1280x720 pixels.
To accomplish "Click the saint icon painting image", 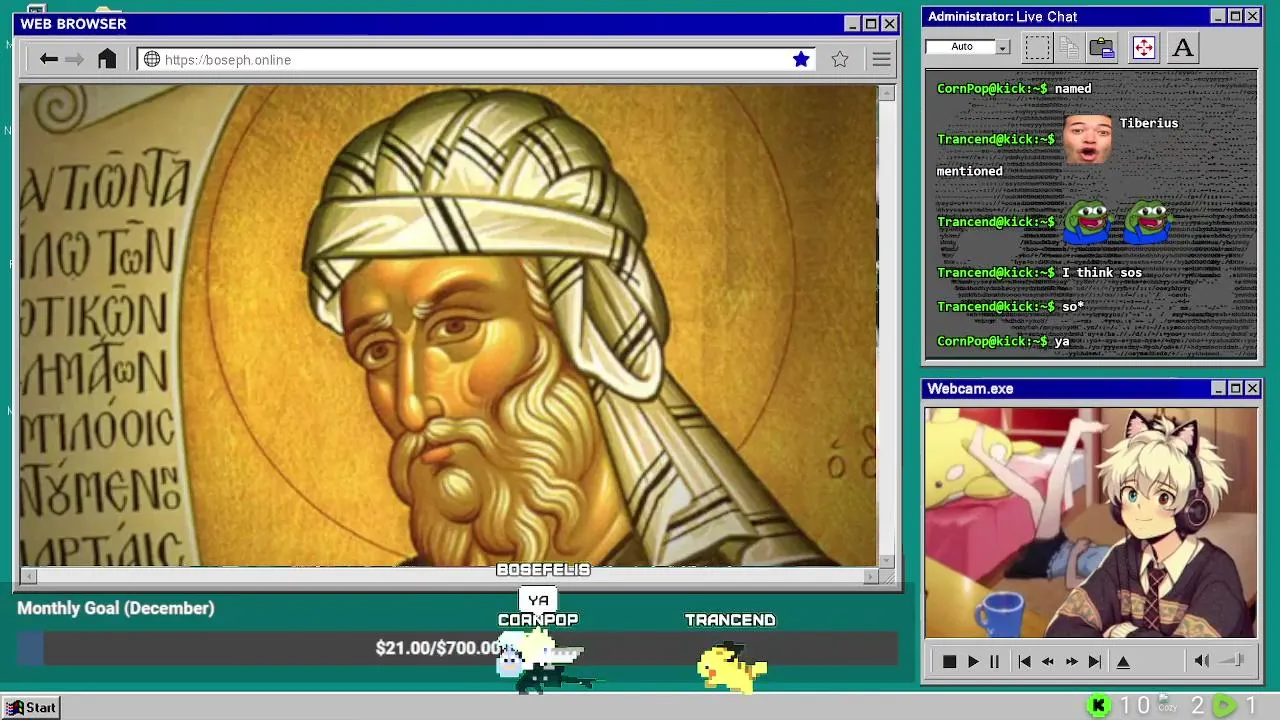I will tap(448, 325).
